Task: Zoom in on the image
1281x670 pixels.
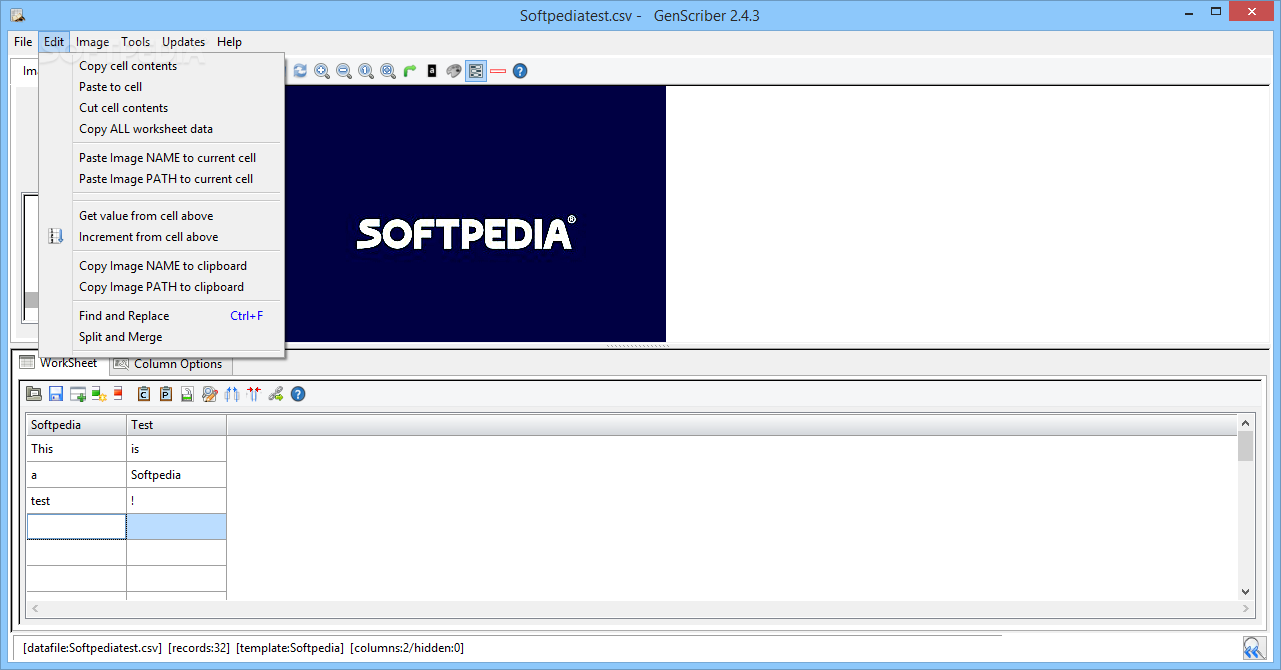Action: click(x=322, y=71)
